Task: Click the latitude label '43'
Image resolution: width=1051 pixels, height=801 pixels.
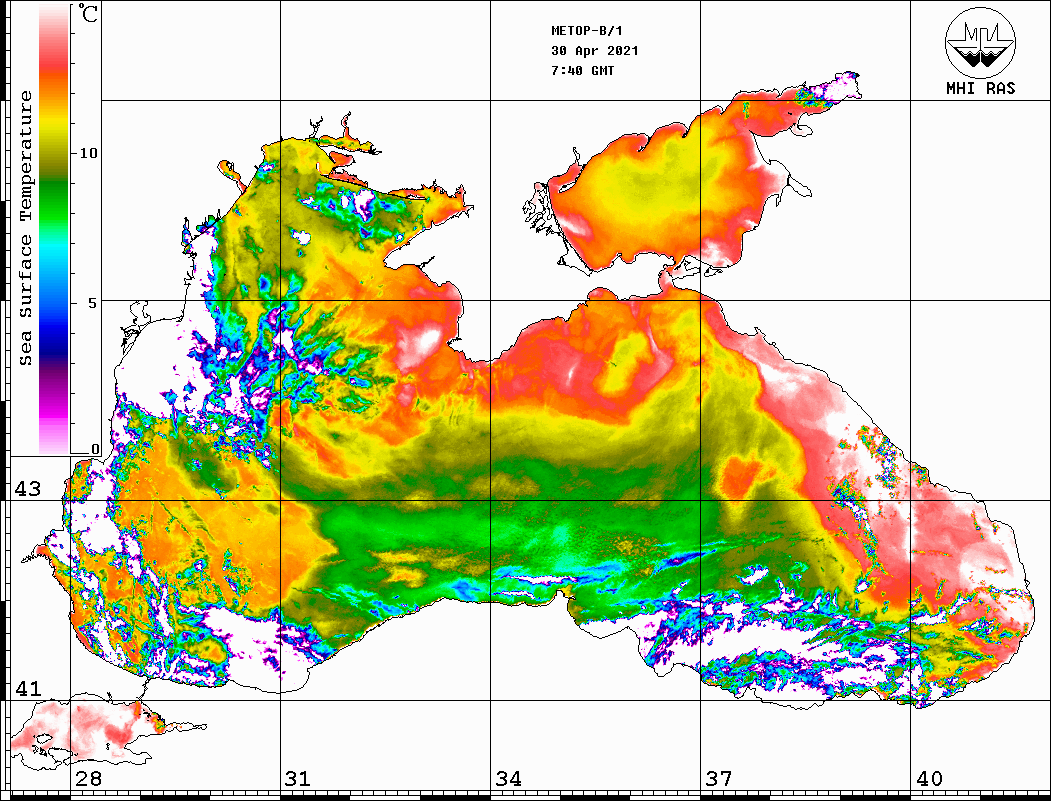Action: pos(27,489)
